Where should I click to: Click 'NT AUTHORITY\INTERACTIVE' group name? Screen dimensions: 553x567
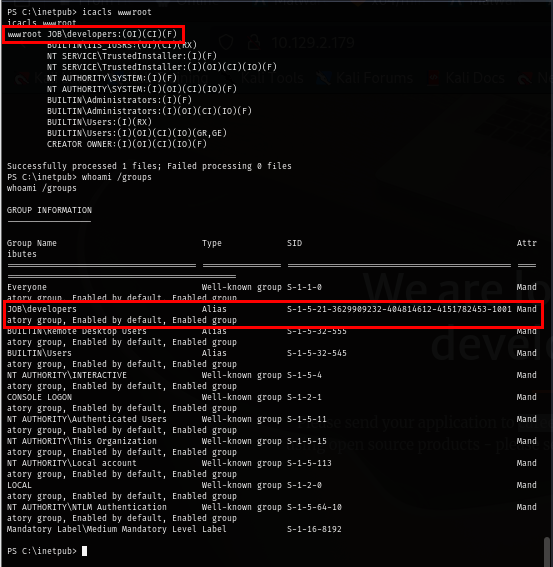(67, 375)
